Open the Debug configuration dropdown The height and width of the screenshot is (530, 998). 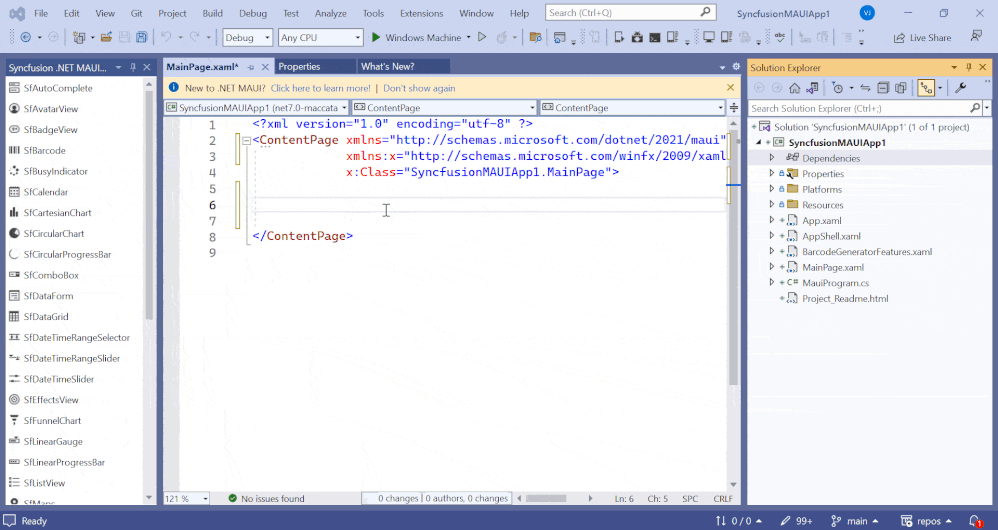248,38
